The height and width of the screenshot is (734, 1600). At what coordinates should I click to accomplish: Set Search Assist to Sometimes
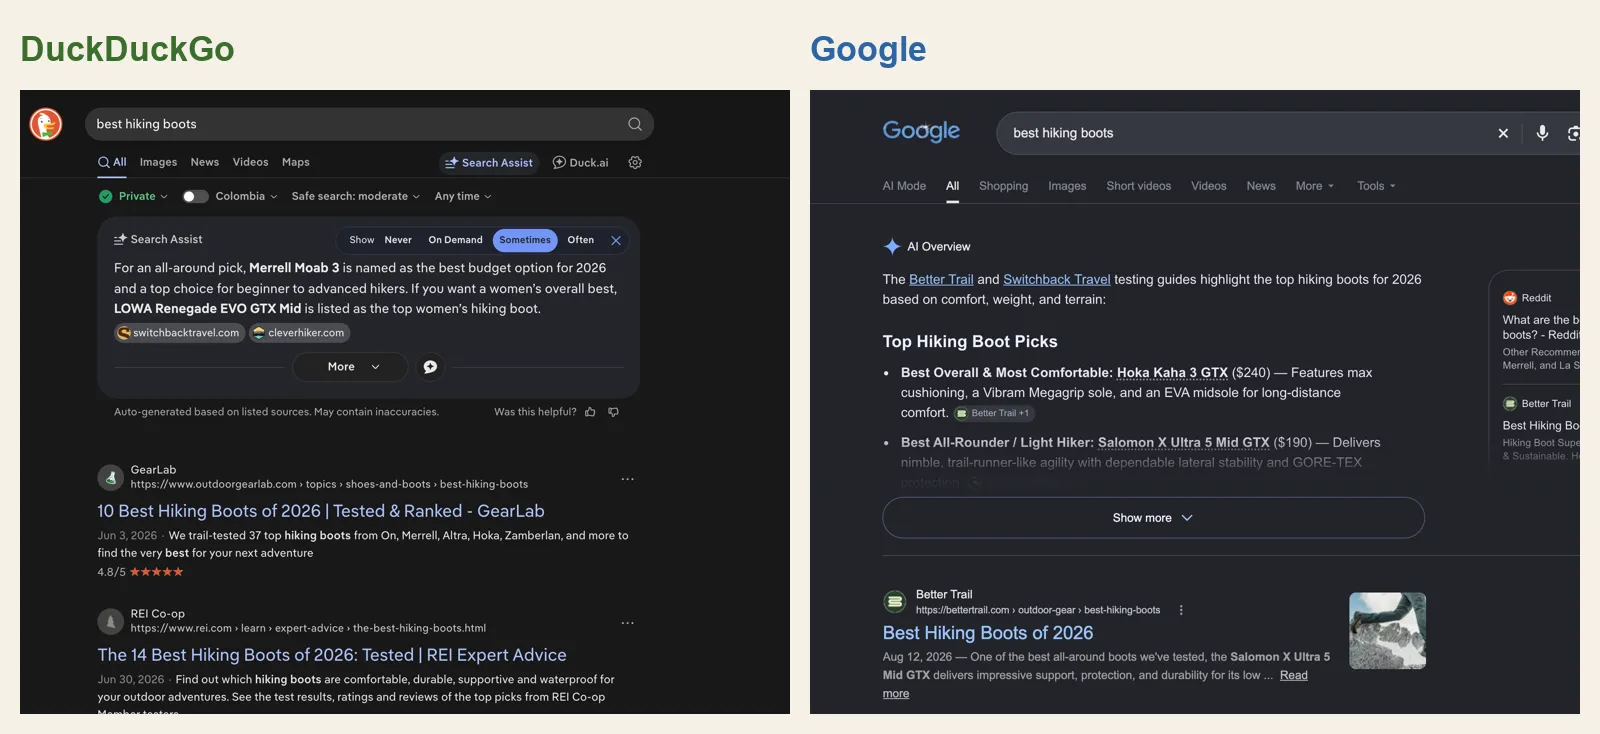[525, 240]
